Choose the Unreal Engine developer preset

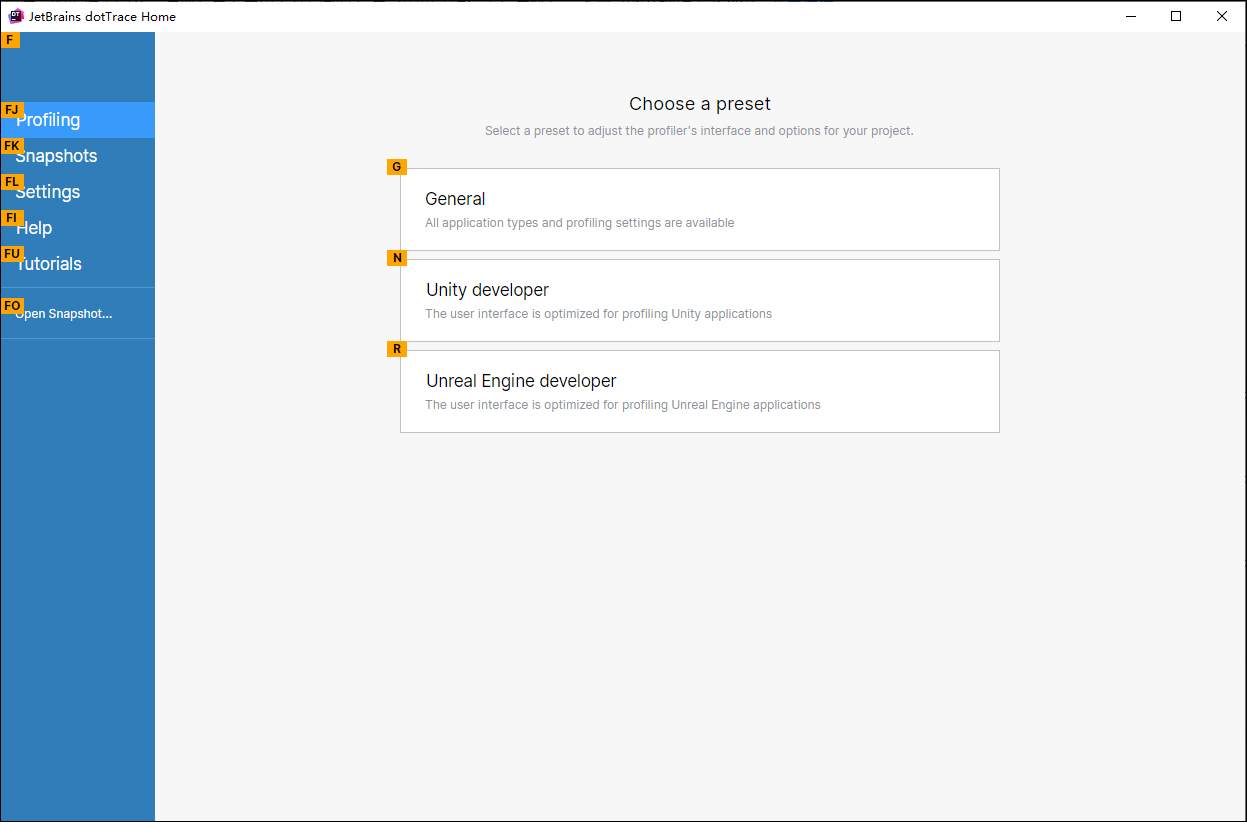[x=520, y=380]
